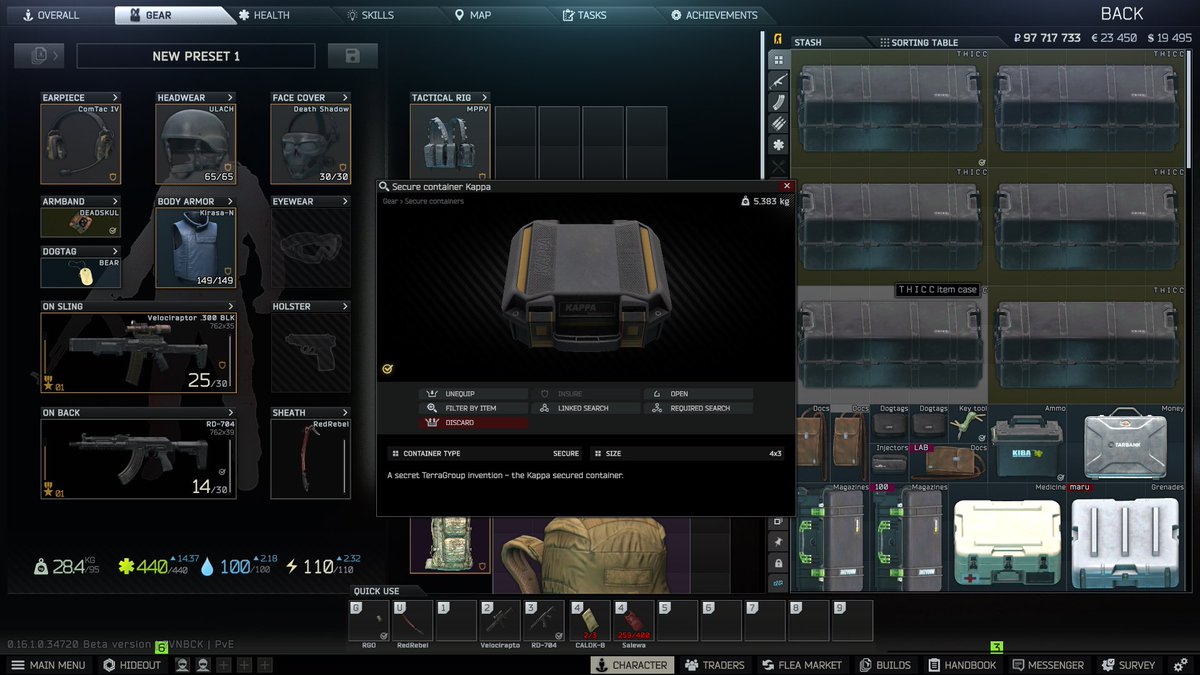The image size is (1200, 675).
Task: Filter stash by ammo rounds icon
Action: point(779,124)
